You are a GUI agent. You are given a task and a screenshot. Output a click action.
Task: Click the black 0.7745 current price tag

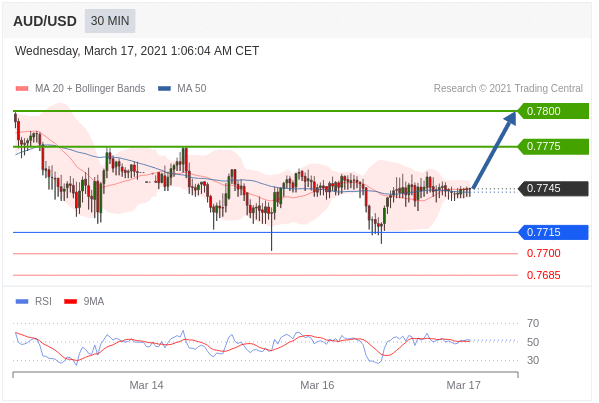point(553,188)
